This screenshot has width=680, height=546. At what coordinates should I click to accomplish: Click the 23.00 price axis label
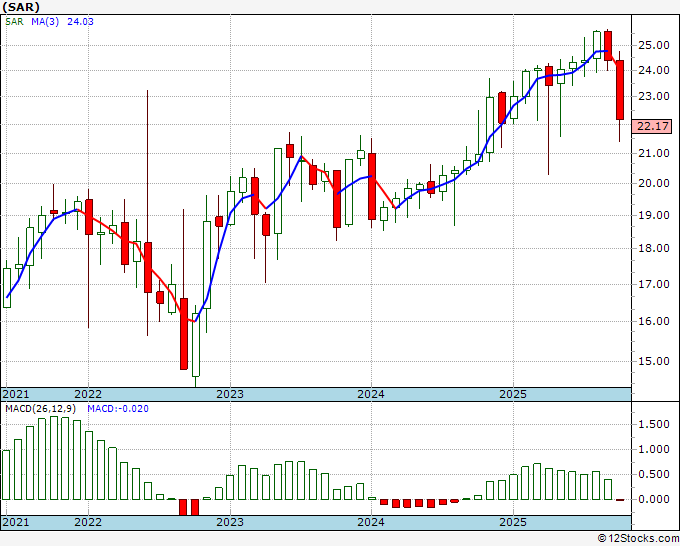coord(654,96)
